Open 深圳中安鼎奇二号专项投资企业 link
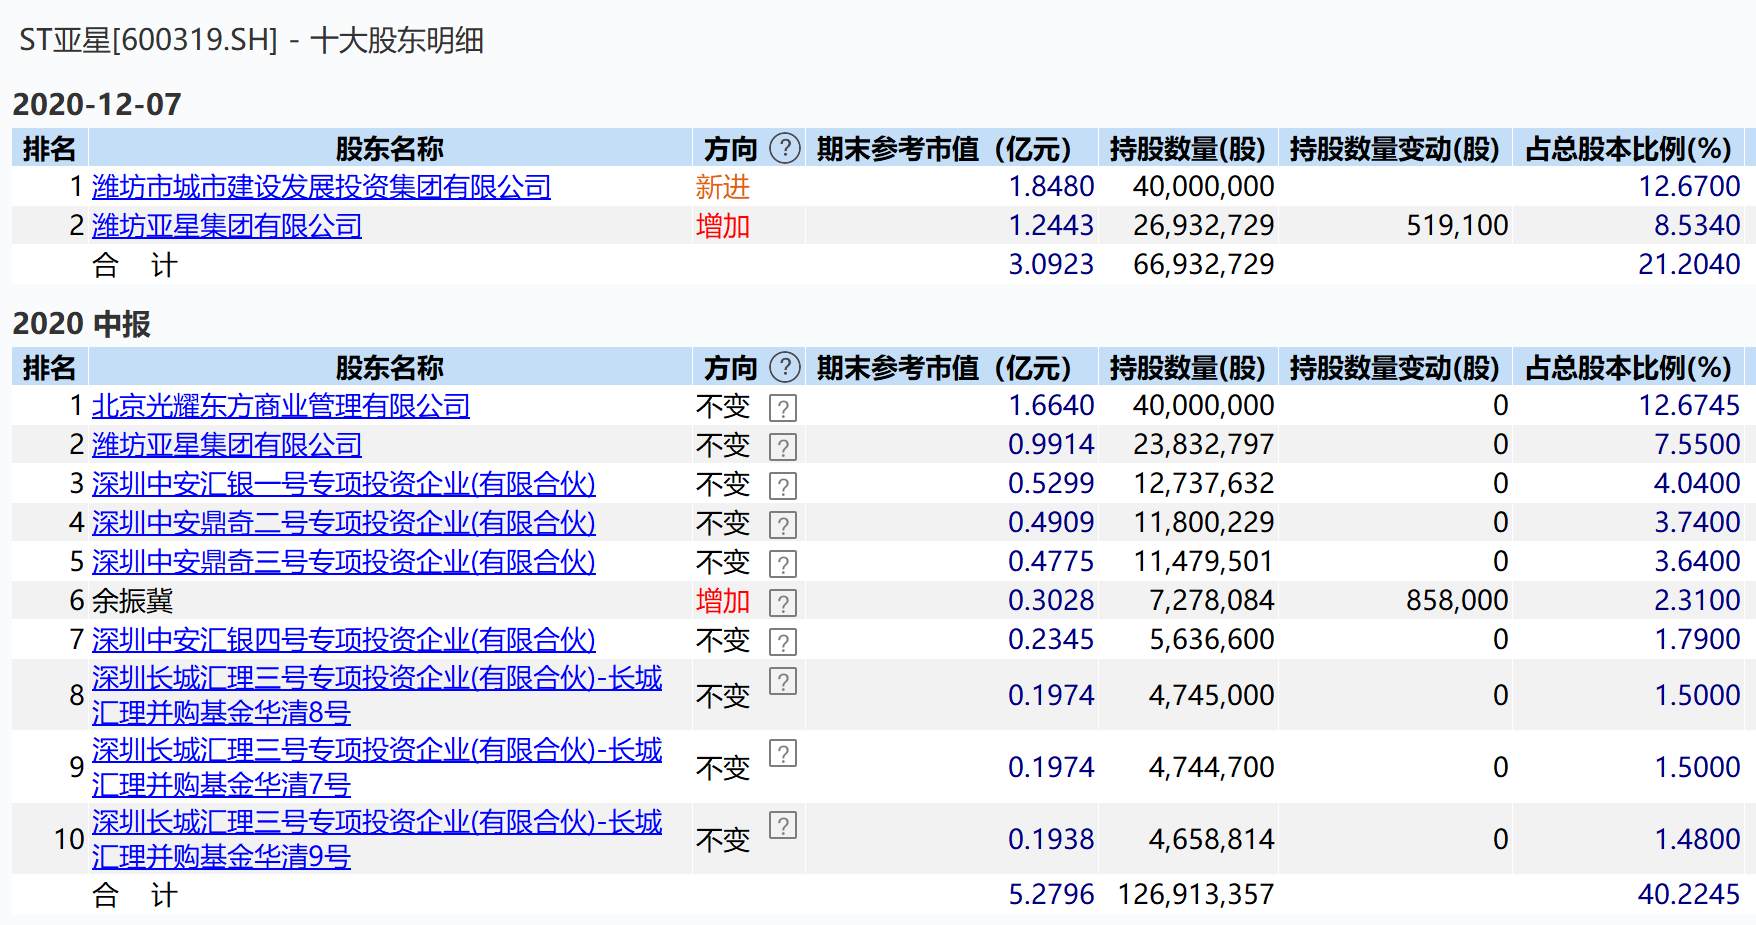Screen dimensions: 1756x925 coord(344,523)
